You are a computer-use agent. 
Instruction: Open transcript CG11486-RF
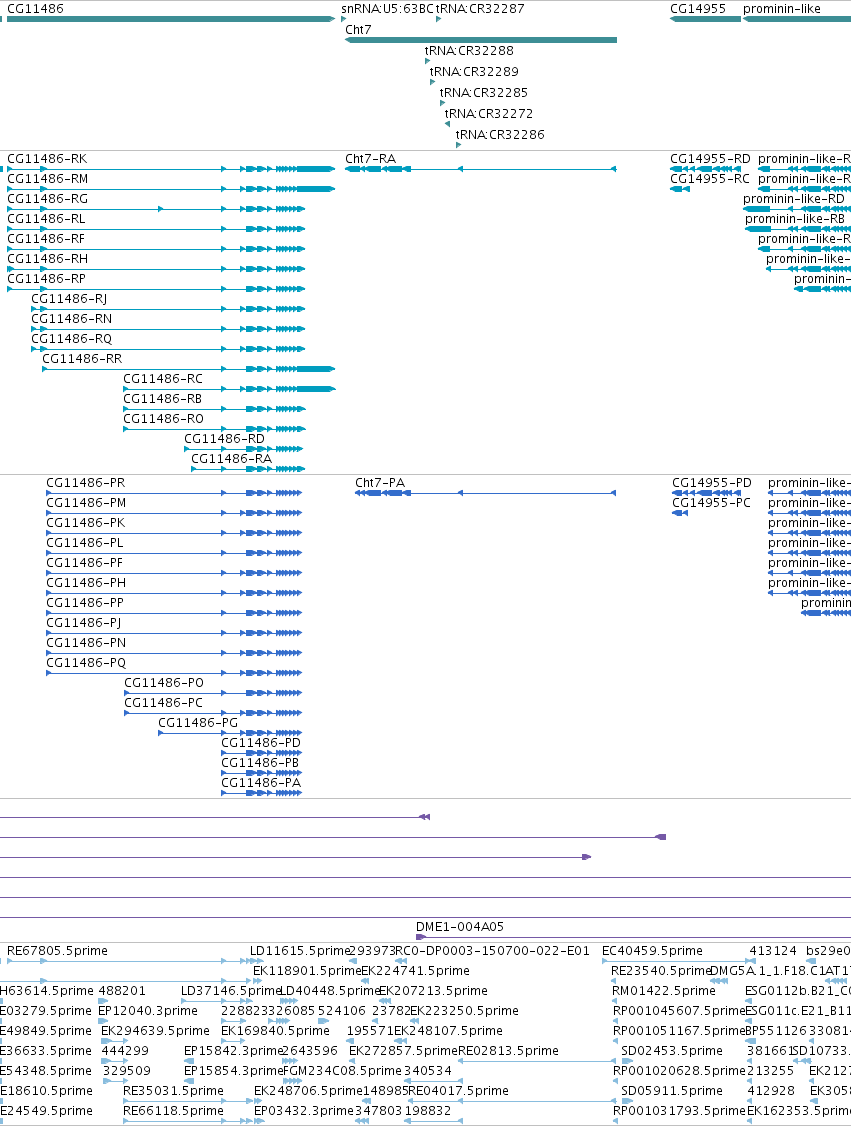click(x=46, y=239)
